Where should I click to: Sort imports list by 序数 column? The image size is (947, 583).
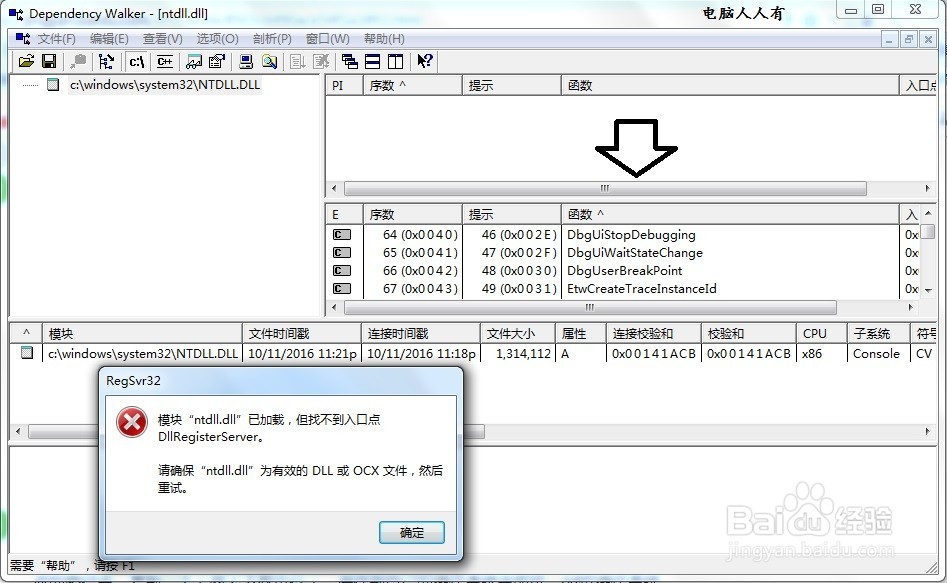coord(412,86)
